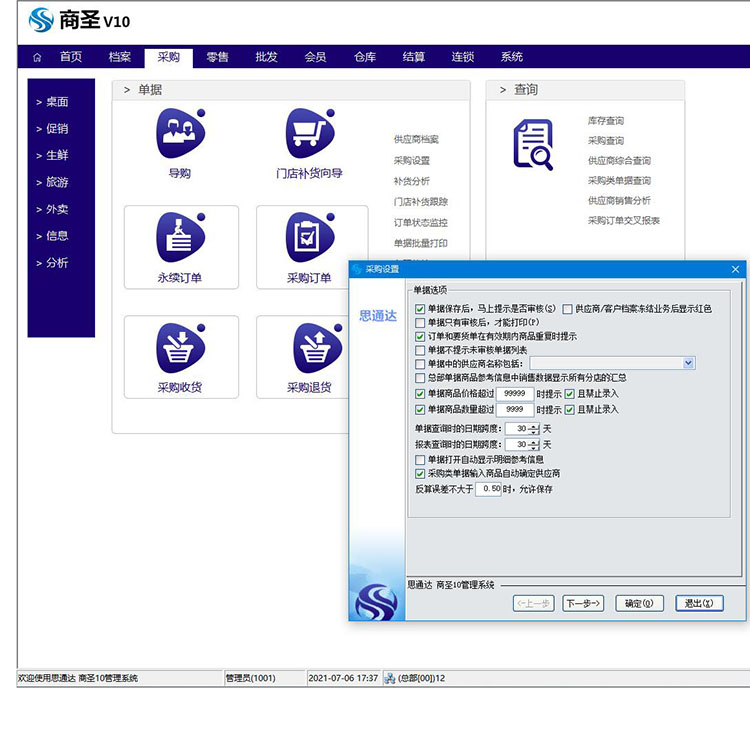Switch to the 会员 tab

(x=316, y=57)
